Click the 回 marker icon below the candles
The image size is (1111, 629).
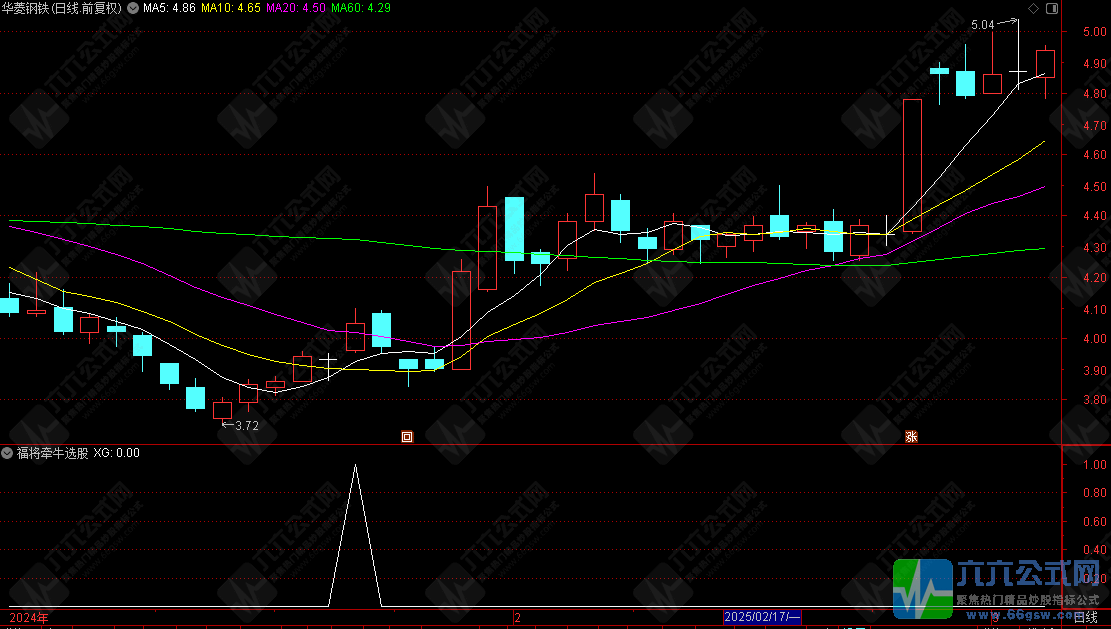pos(407,436)
